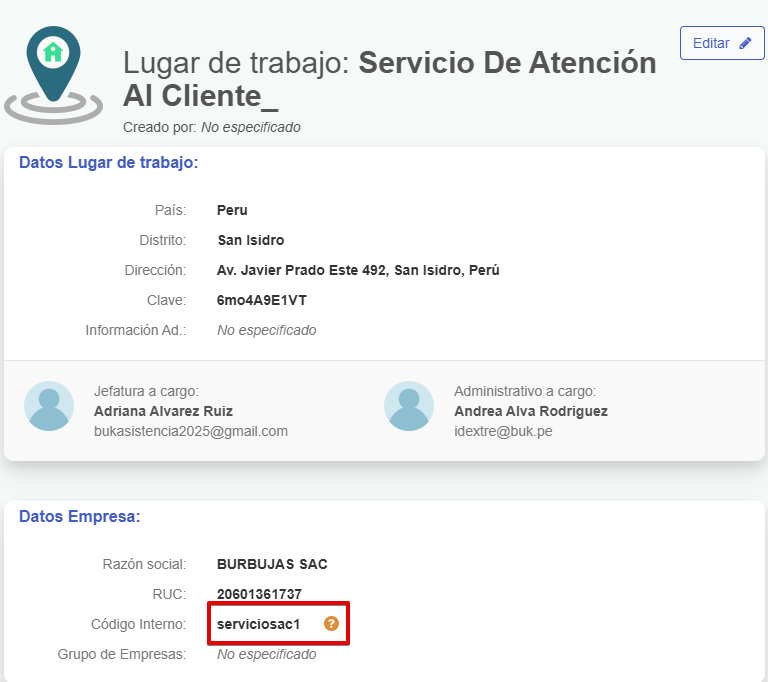Open email bukasistencia2025@gmail.com
Screen dimensions: 768x682
190,431
